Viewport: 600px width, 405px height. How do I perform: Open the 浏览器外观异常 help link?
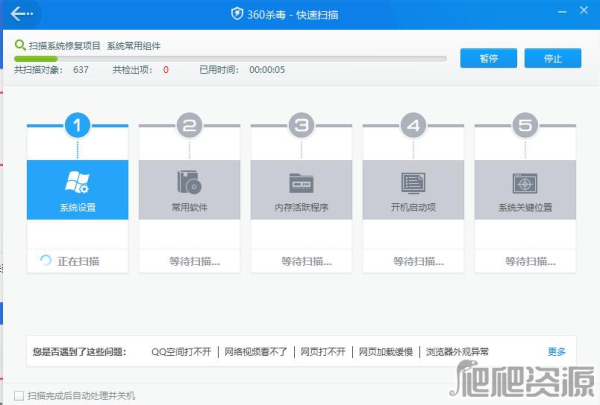457,351
